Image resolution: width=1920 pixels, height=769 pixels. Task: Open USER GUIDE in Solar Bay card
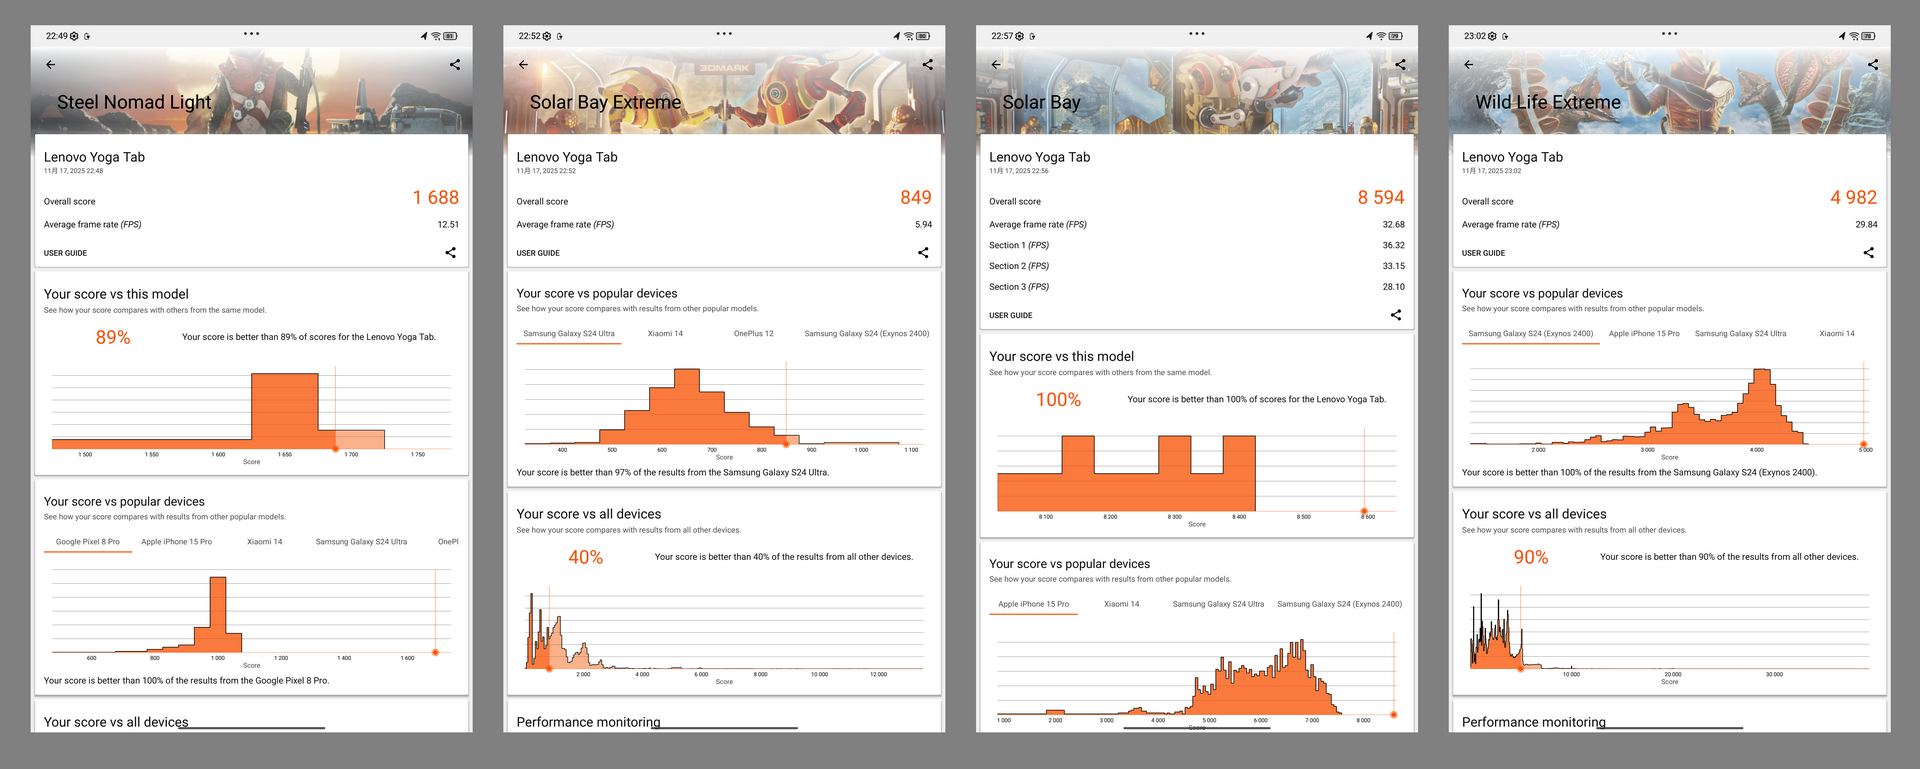coord(1011,315)
